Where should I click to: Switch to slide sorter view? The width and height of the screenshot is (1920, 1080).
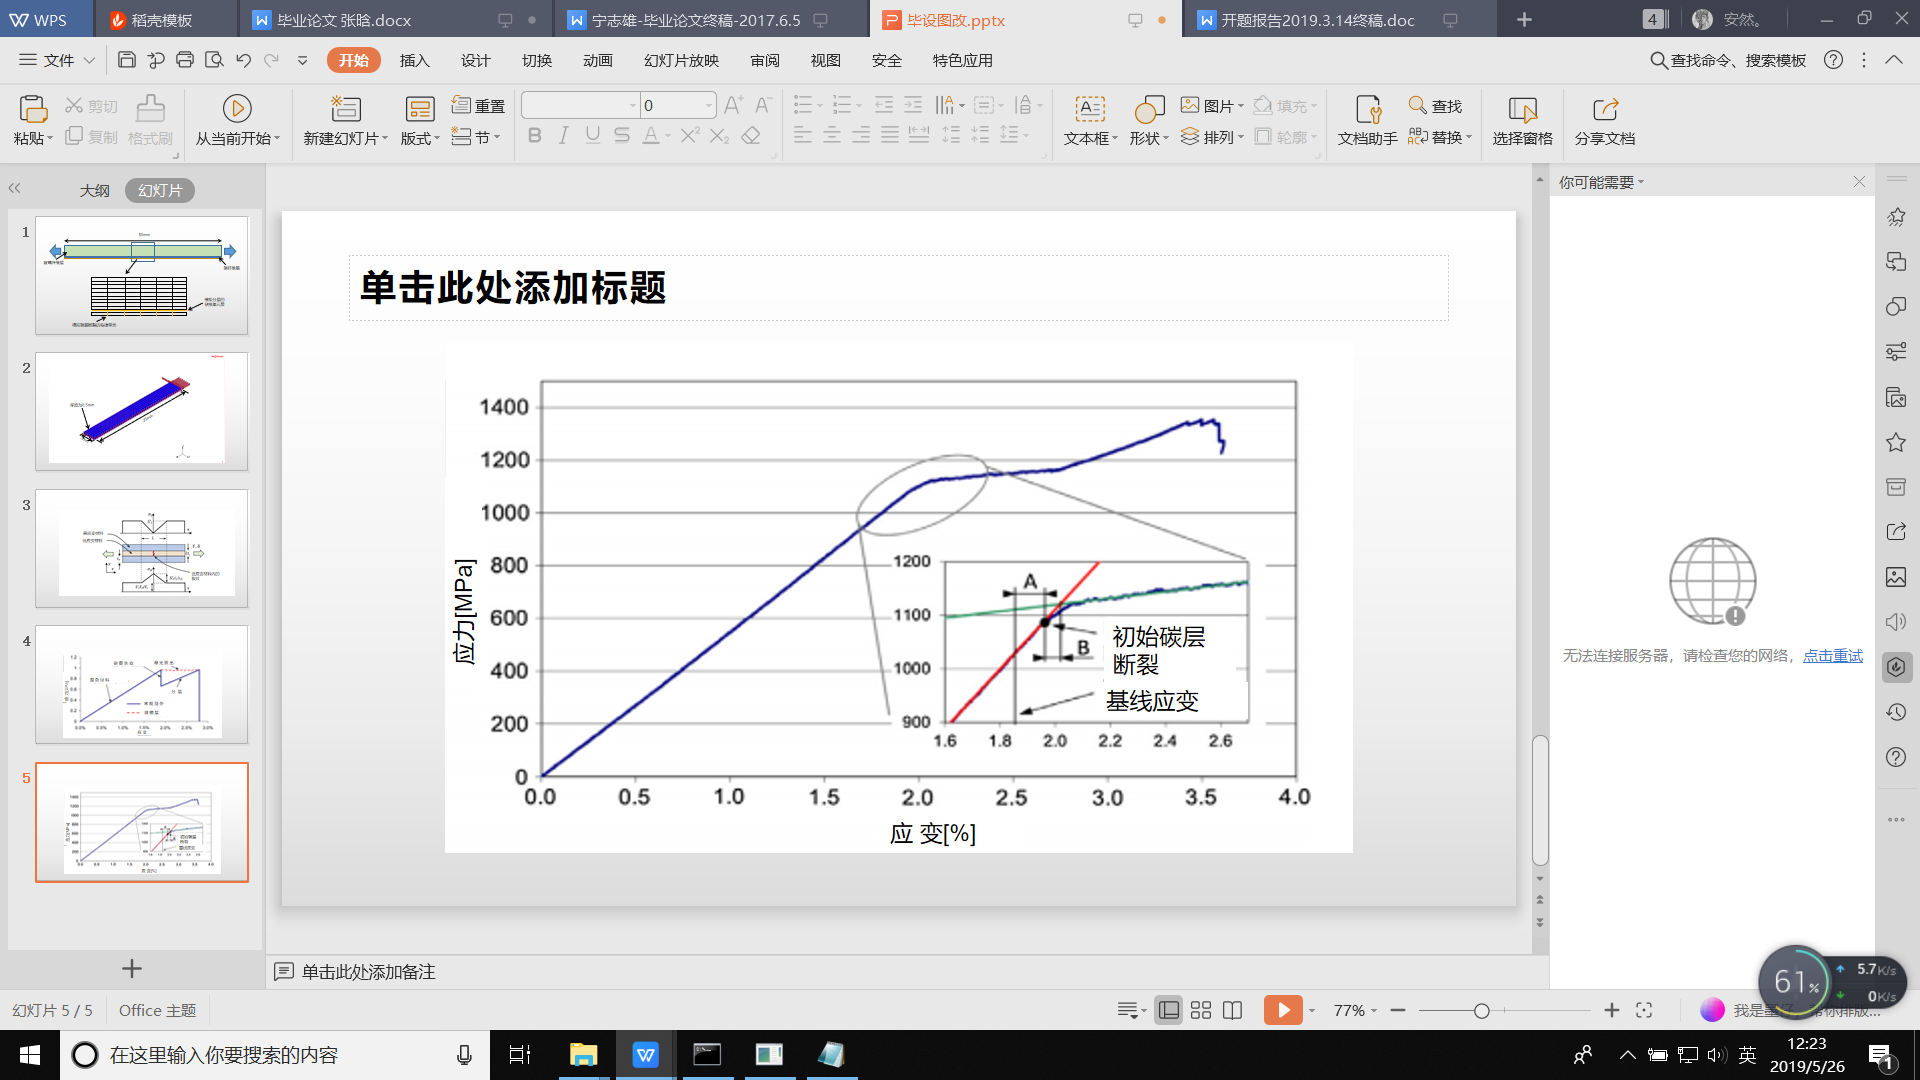[x=1201, y=1010]
